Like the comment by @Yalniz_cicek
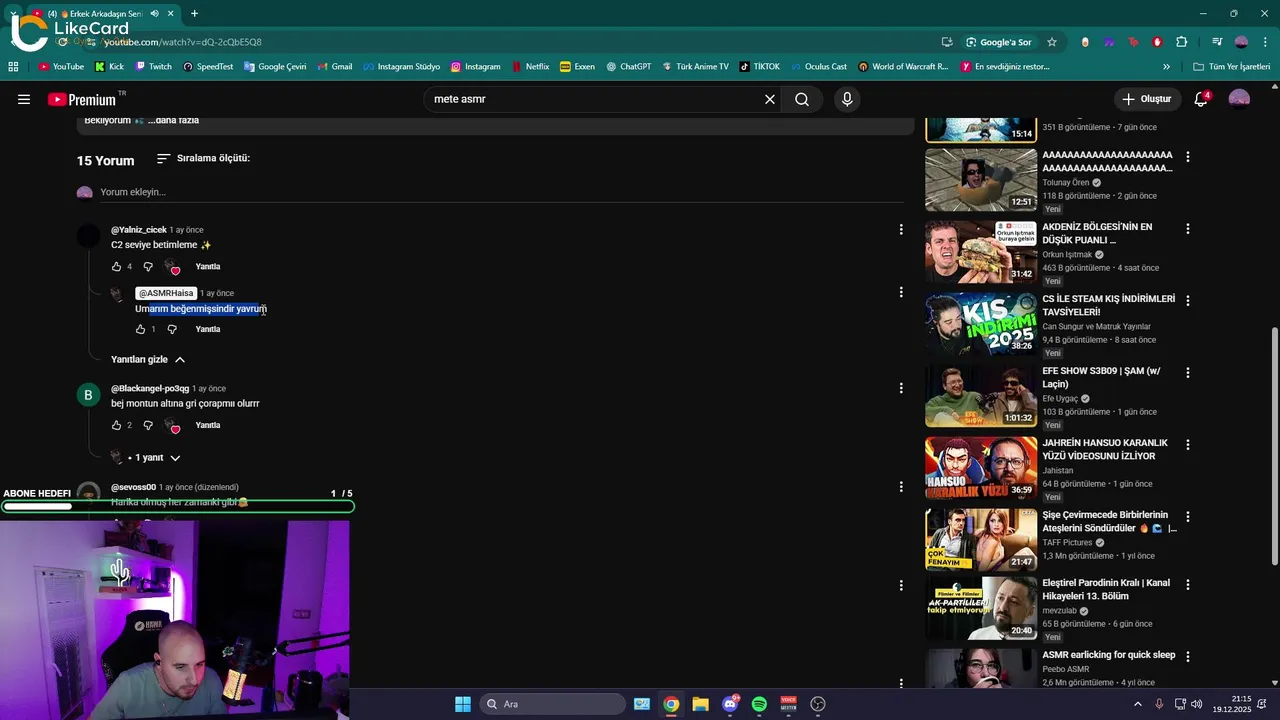The width and height of the screenshot is (1280, 720). [116, 267]
